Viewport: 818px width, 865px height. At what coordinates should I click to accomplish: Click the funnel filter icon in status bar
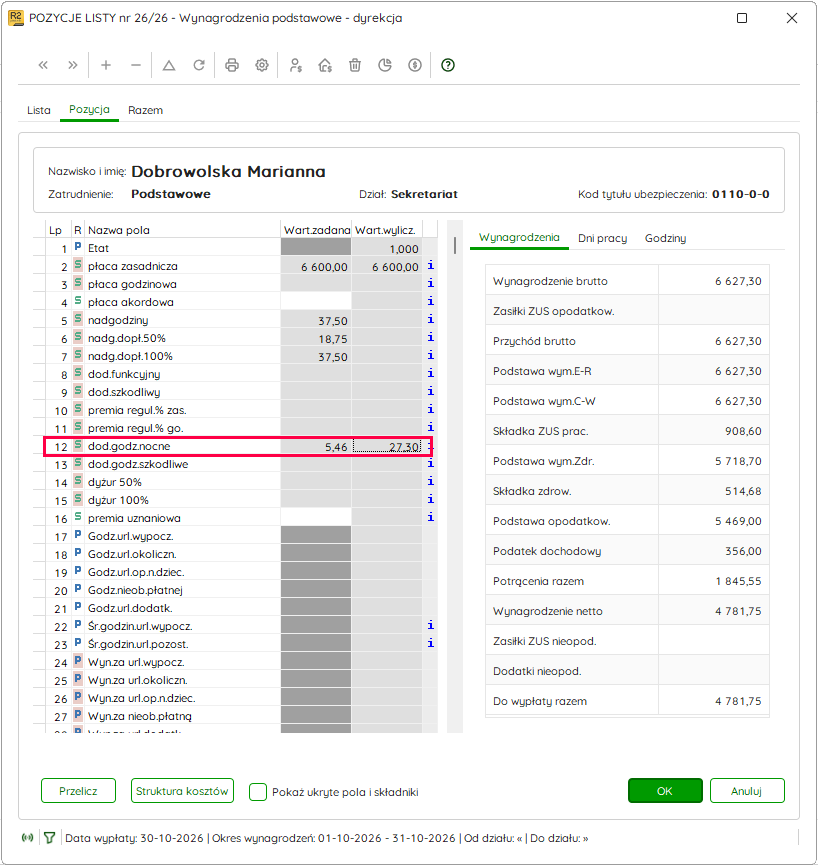(50, 838)
